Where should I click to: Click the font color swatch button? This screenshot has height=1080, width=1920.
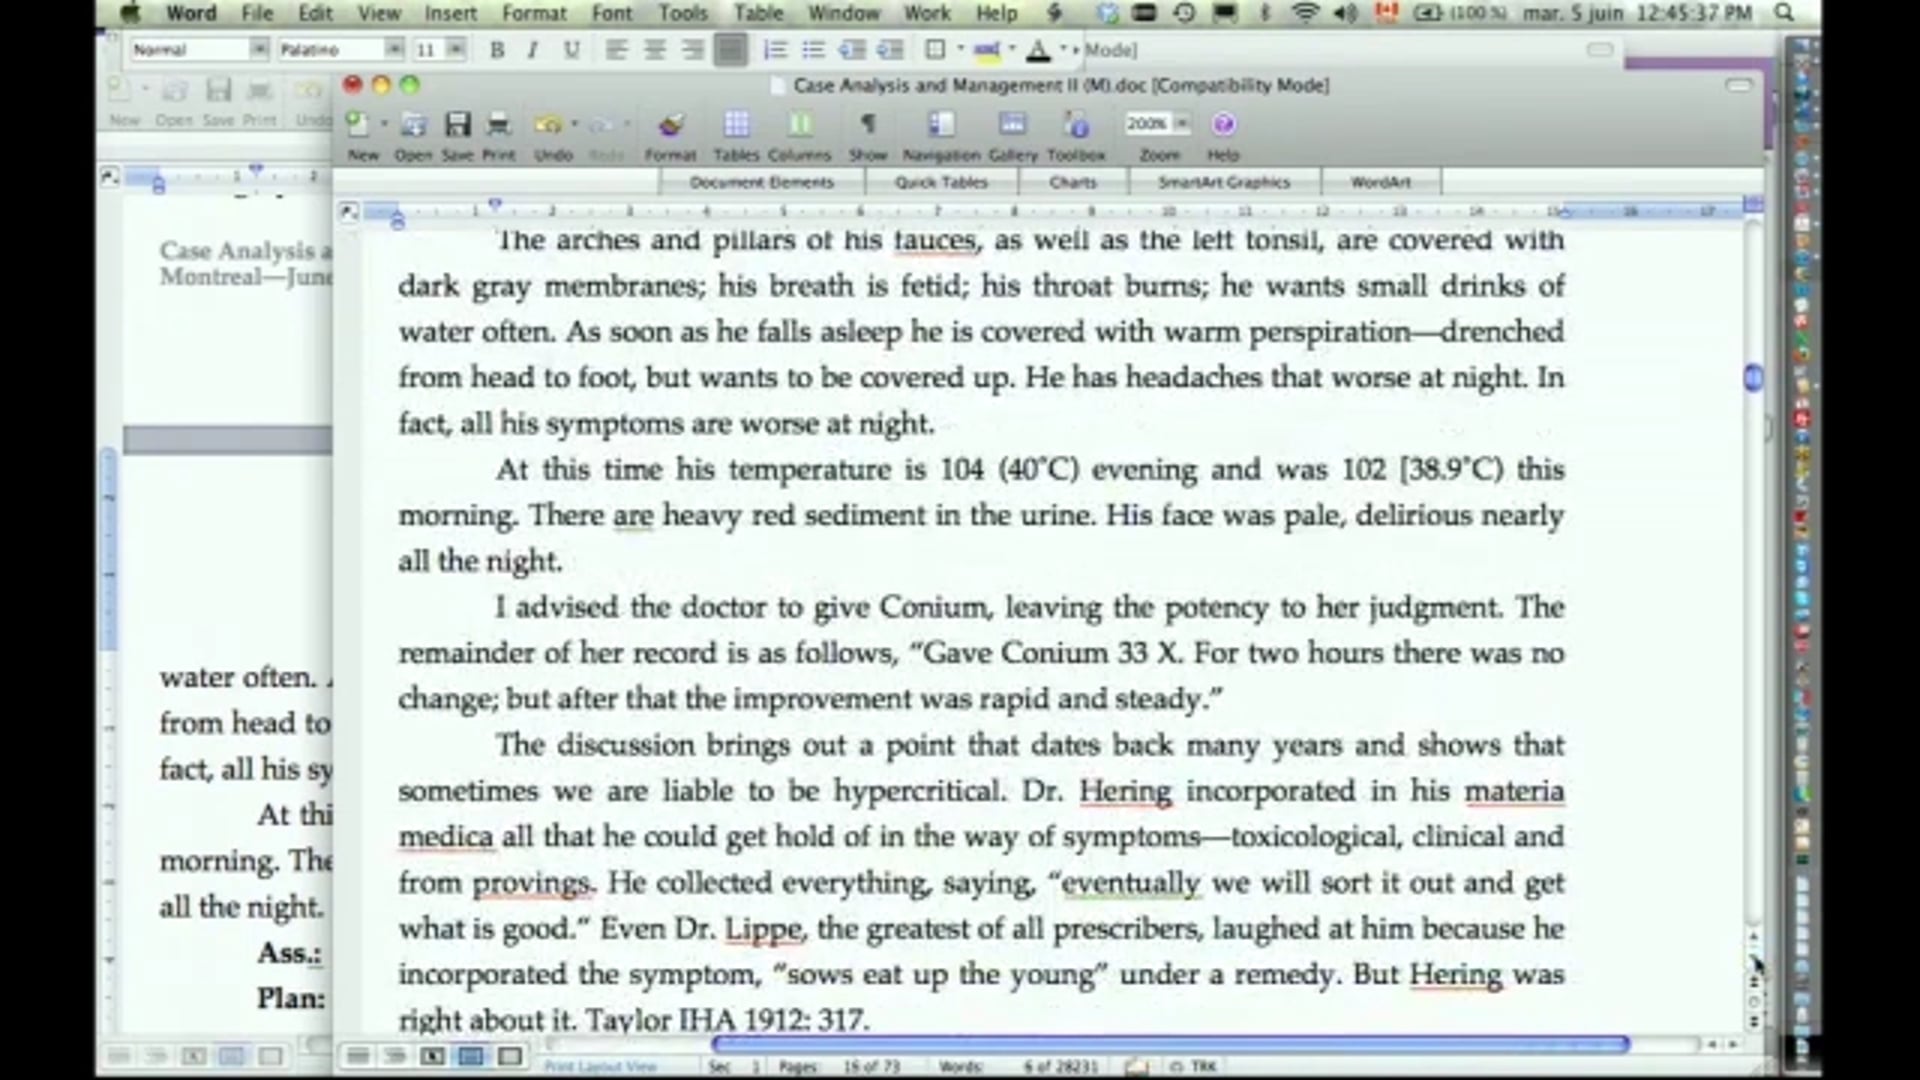1039,50
